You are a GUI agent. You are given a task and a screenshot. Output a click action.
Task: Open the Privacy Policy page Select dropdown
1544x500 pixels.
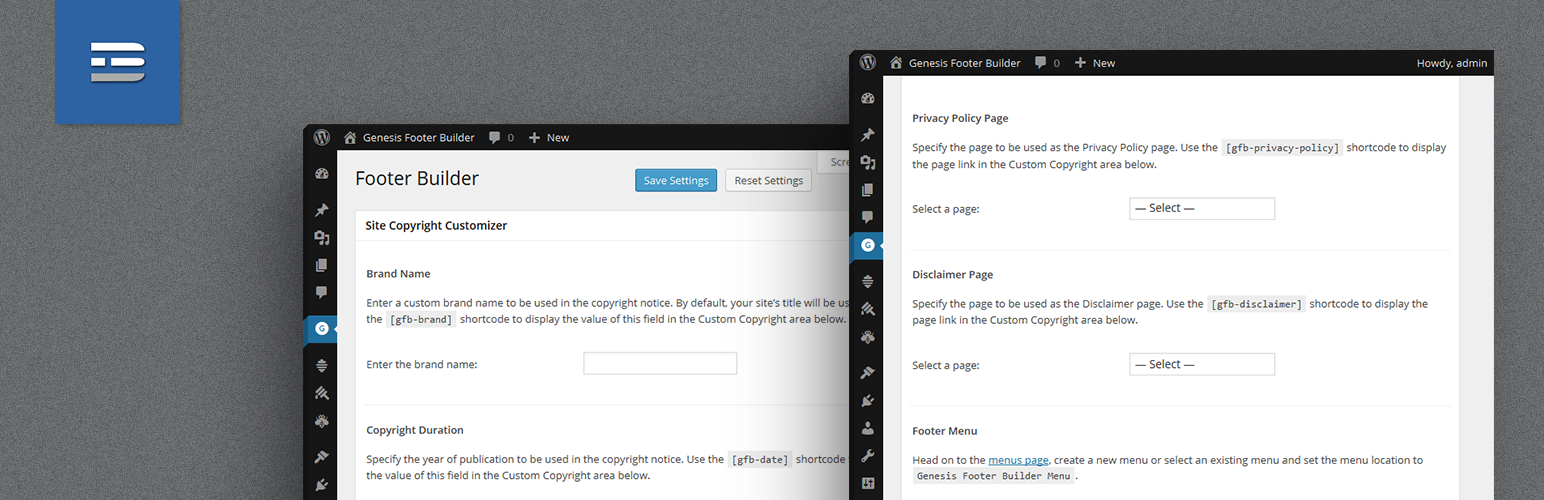coord(1202,208)
